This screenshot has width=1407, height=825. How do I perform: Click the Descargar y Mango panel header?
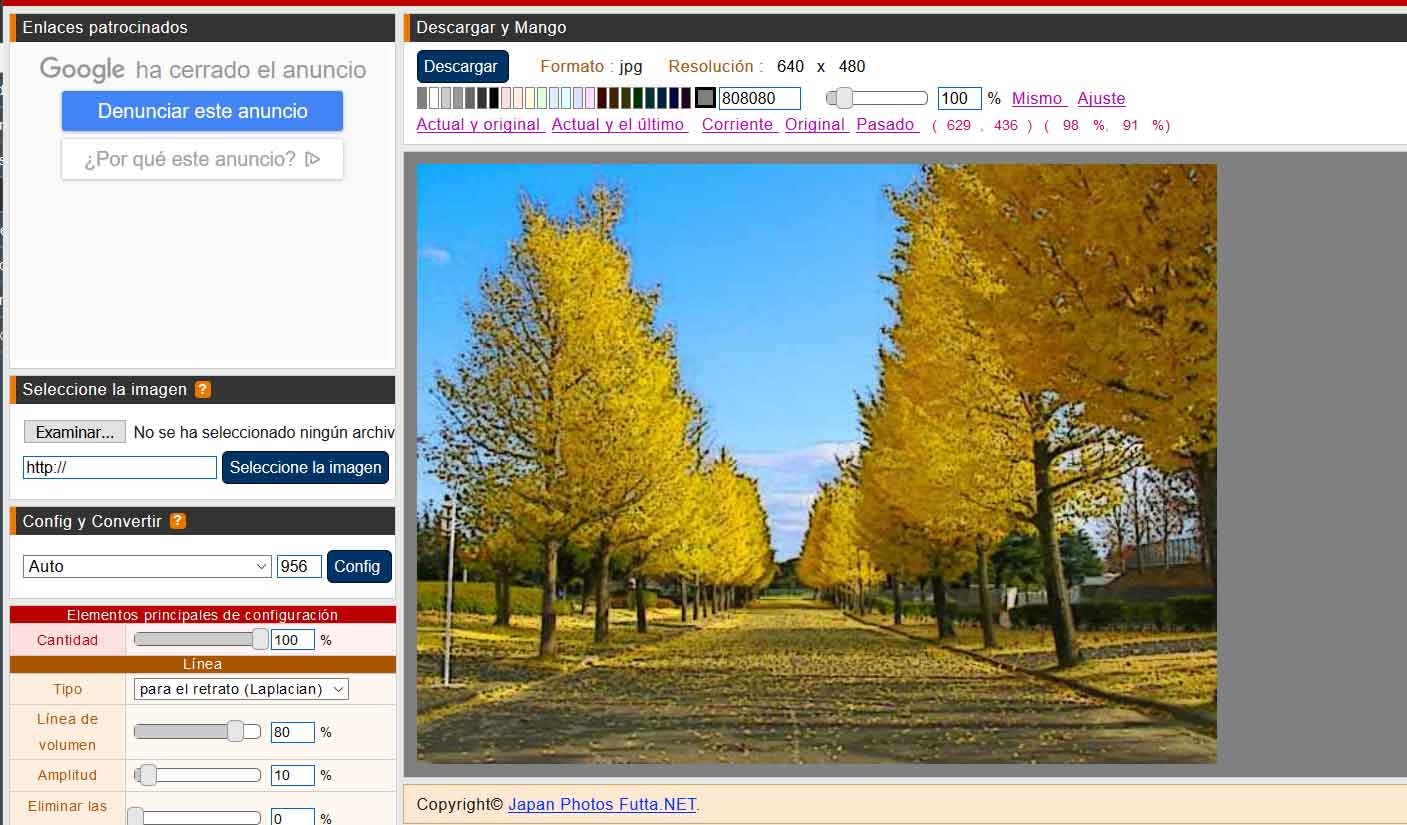905,28
